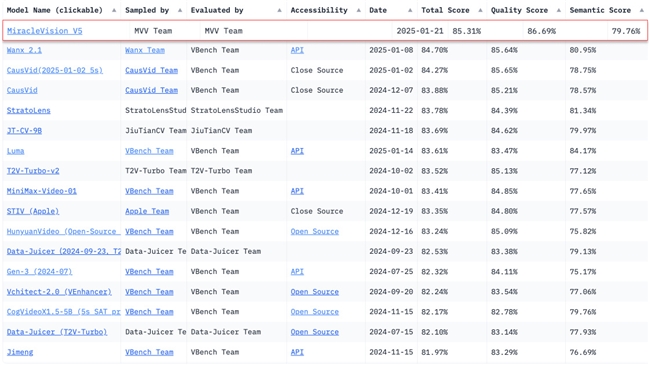Select the 82.78% quality score cell
The width and height of the screenshot is (650, 365).
click(504, 312)
